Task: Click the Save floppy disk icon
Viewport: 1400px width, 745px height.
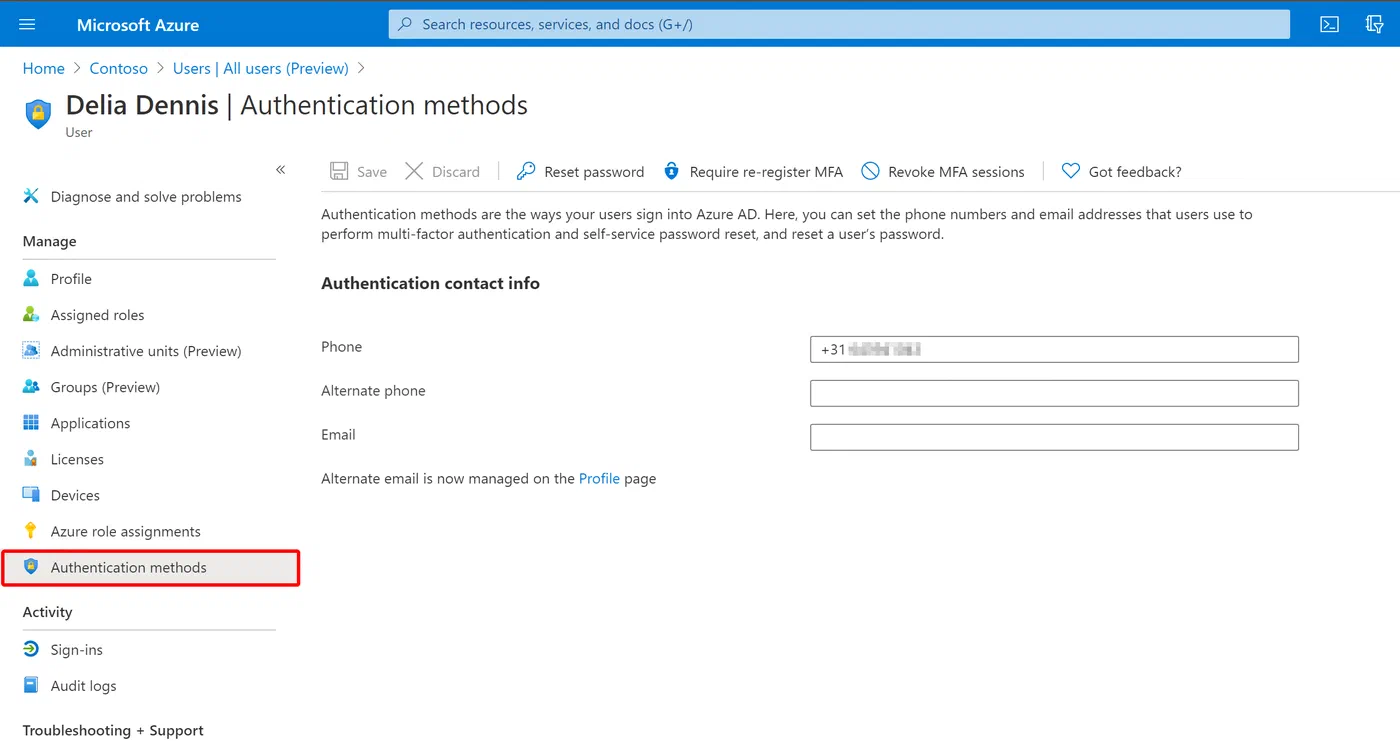Action: pyautogui.click(x=339, y=171)
